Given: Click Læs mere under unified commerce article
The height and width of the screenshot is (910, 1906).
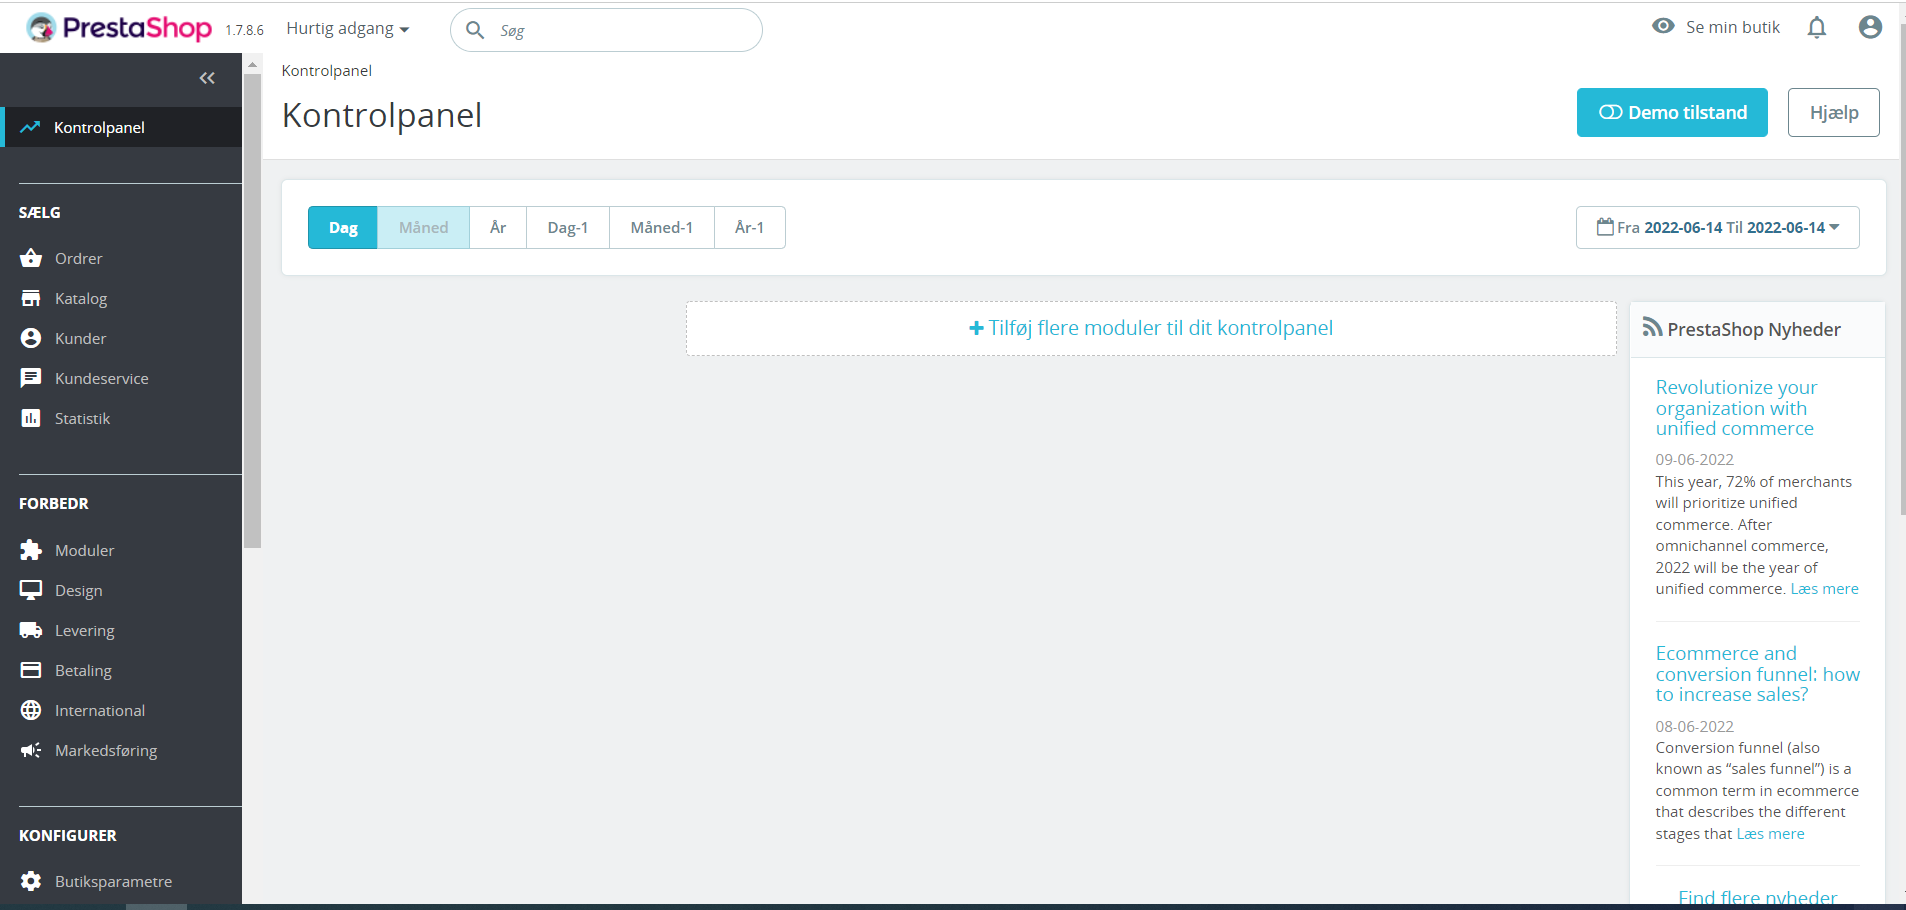Looking at the screenshot, I should pos(1824,589).
